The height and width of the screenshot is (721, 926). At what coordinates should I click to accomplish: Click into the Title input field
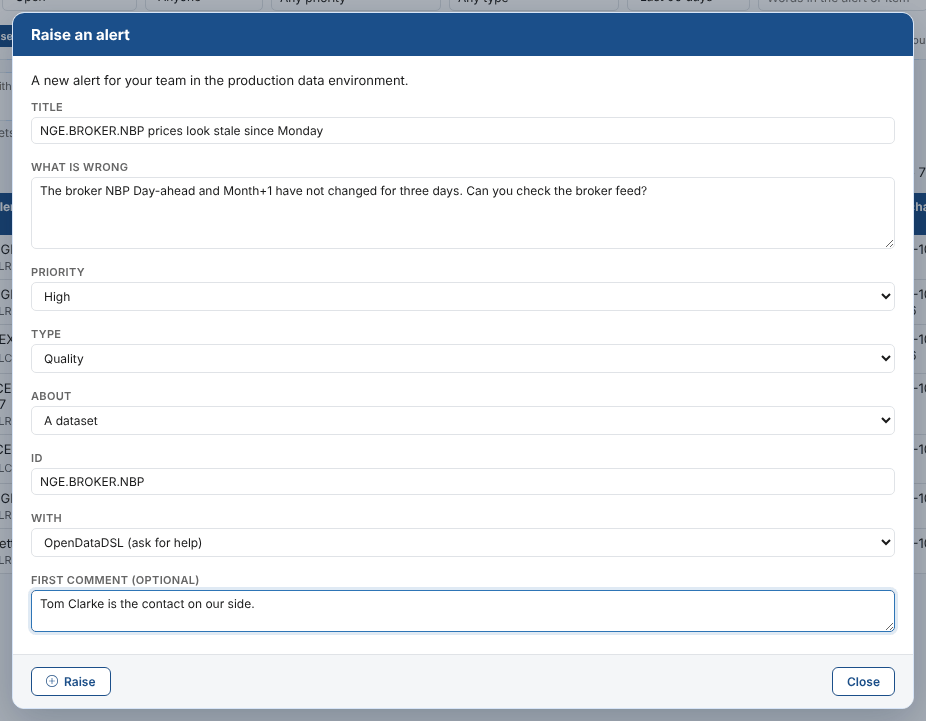[x=462, y=131]
